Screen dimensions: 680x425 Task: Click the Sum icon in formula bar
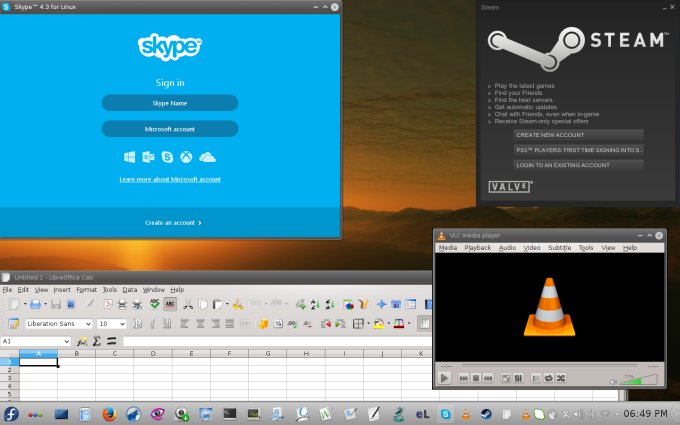(97, 341)
